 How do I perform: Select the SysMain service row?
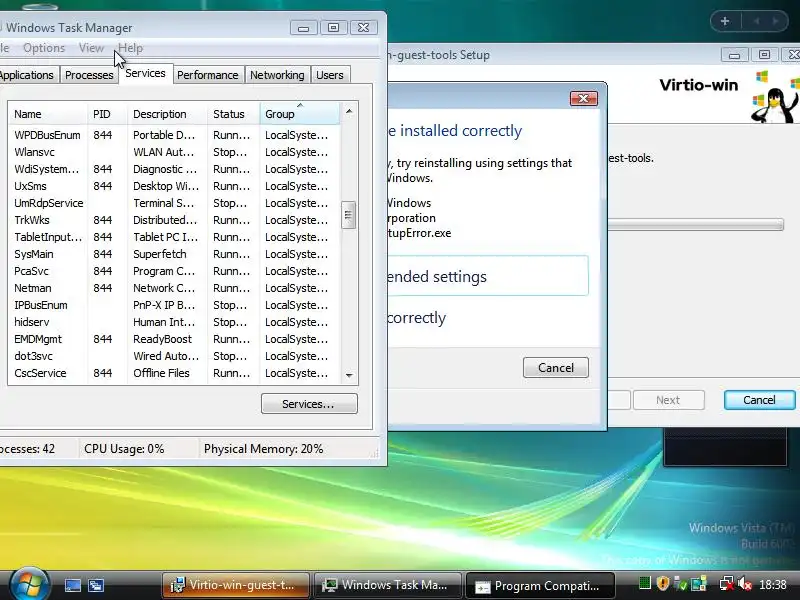[173, 254]
